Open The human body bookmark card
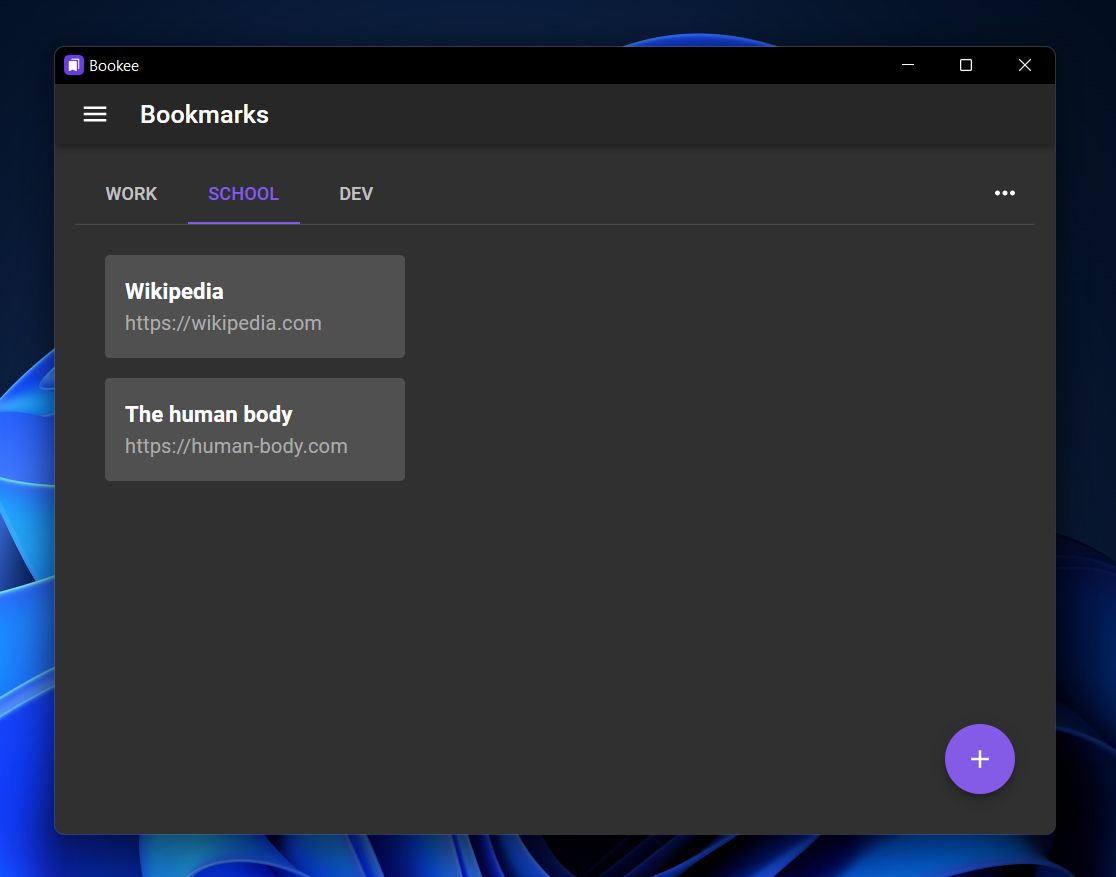1116x877 pixels. tap(254, 430)
